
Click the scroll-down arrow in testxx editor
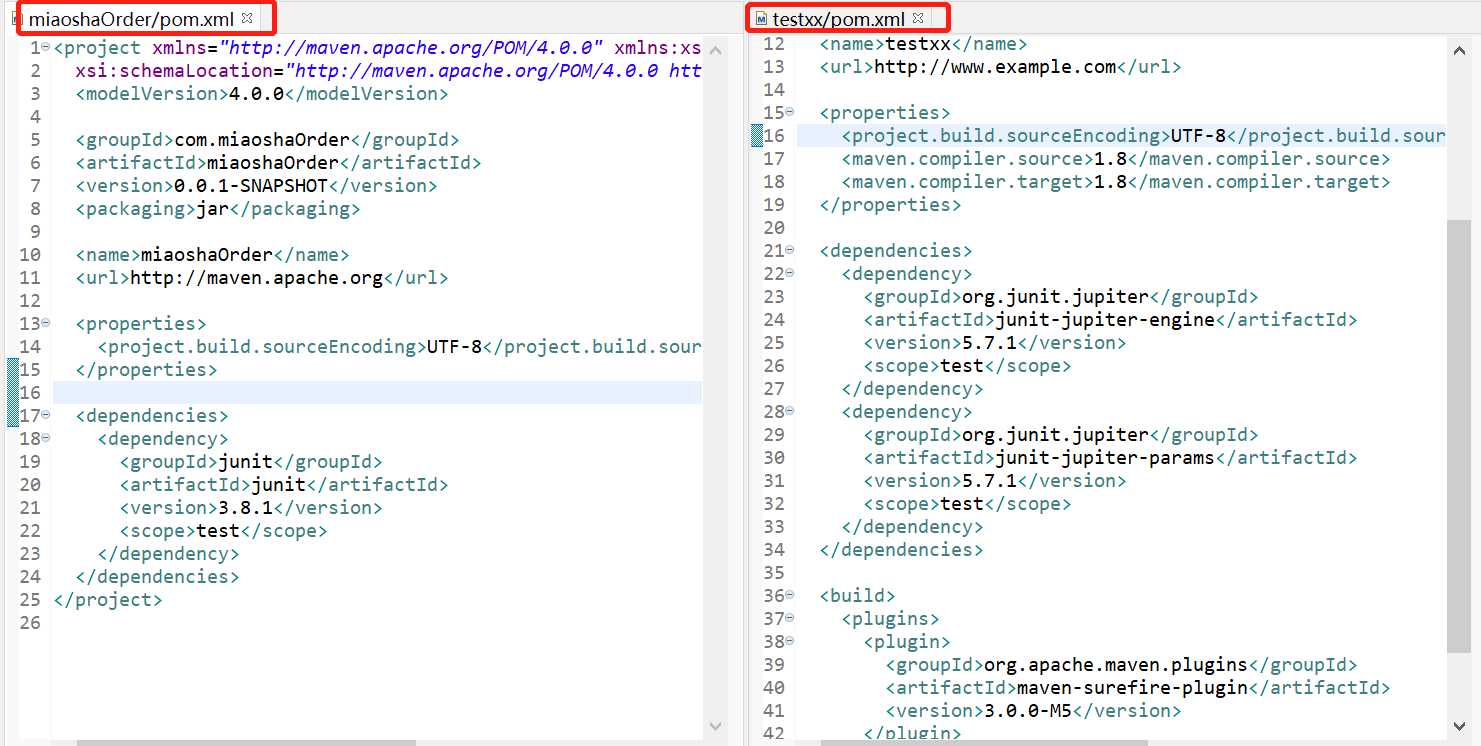click(1459, 727)
